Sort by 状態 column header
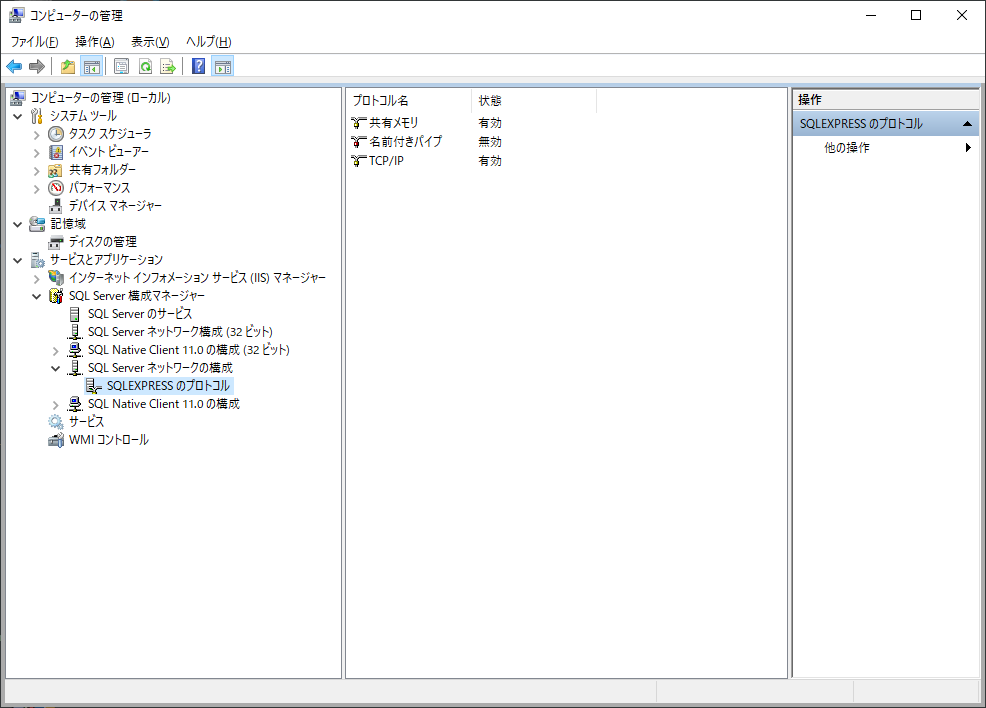This screenshot has width=986, height=708. coord(533,101)
